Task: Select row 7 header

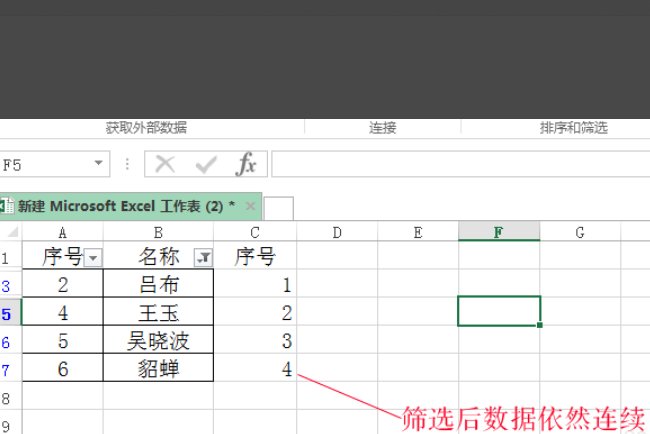Action: coord(11,369)
